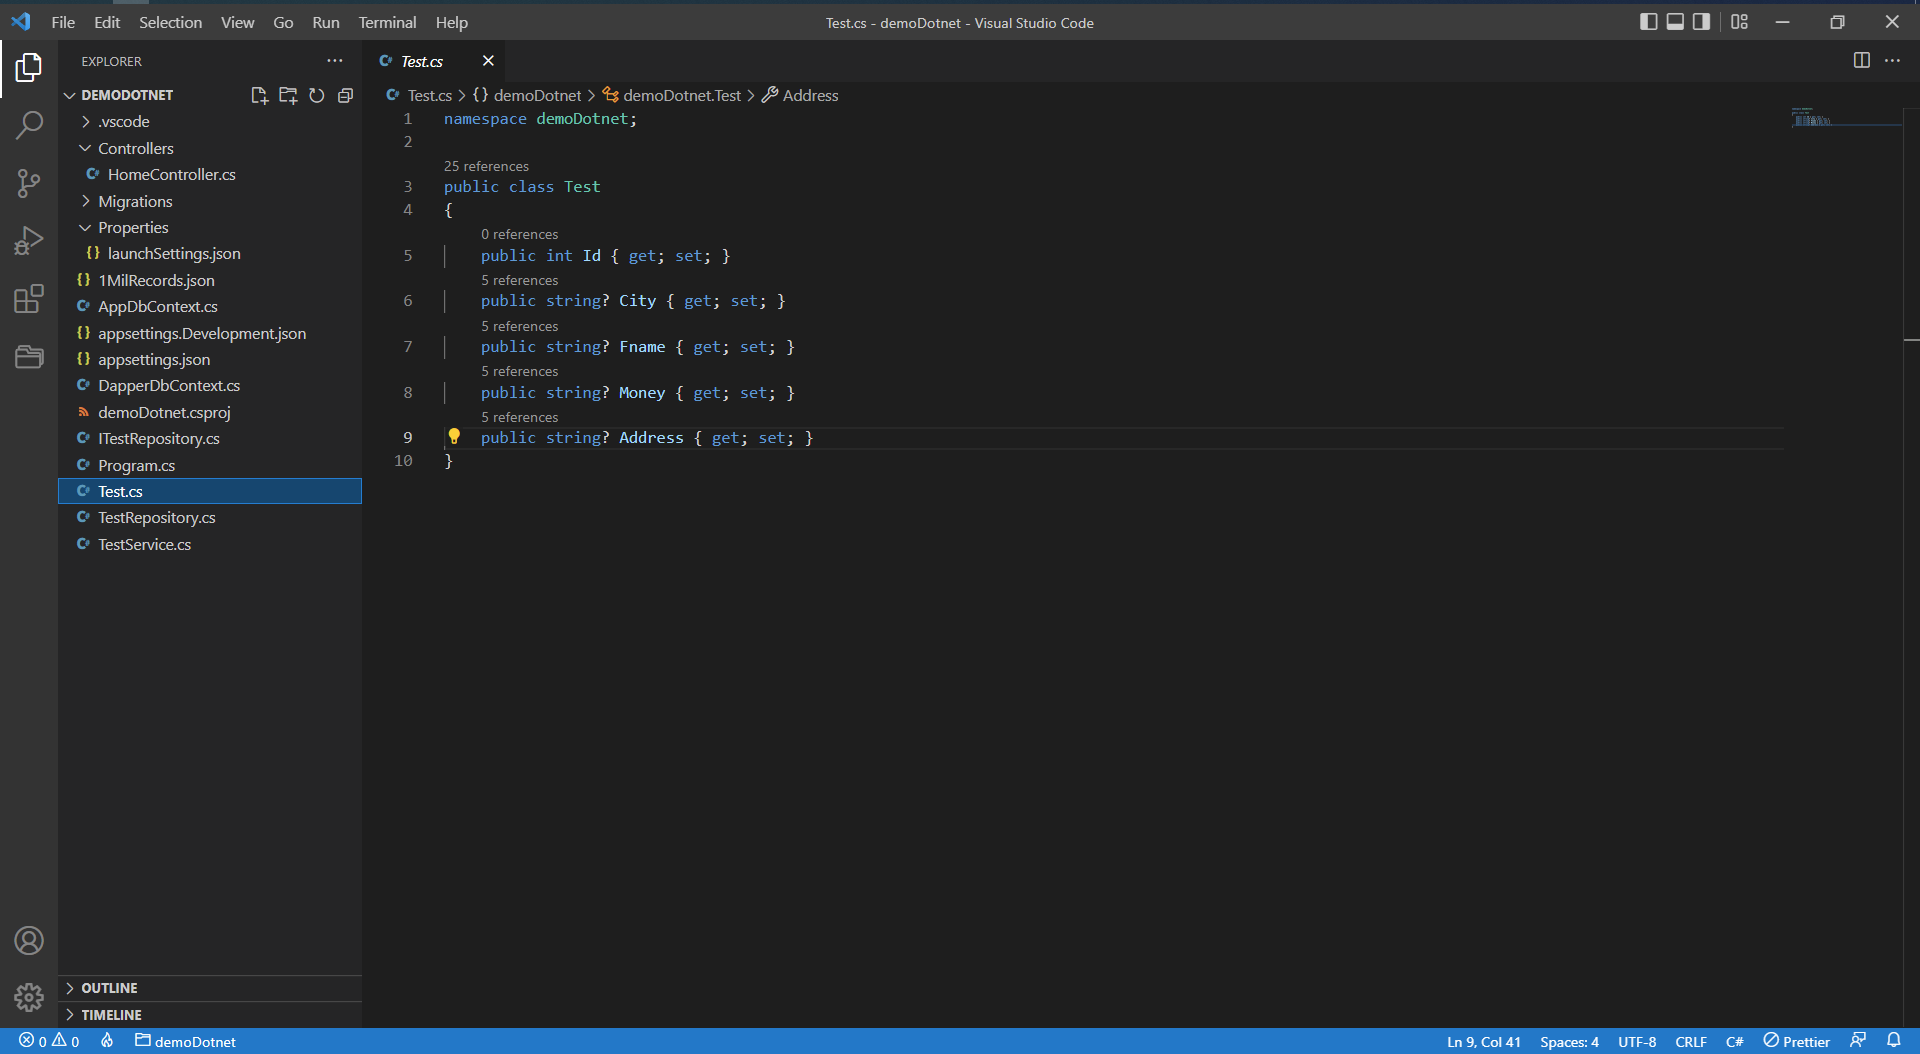Click Ln 9, Col 41 in status bar
Screen dimensions: 1920x1054
point(1483,1041)
